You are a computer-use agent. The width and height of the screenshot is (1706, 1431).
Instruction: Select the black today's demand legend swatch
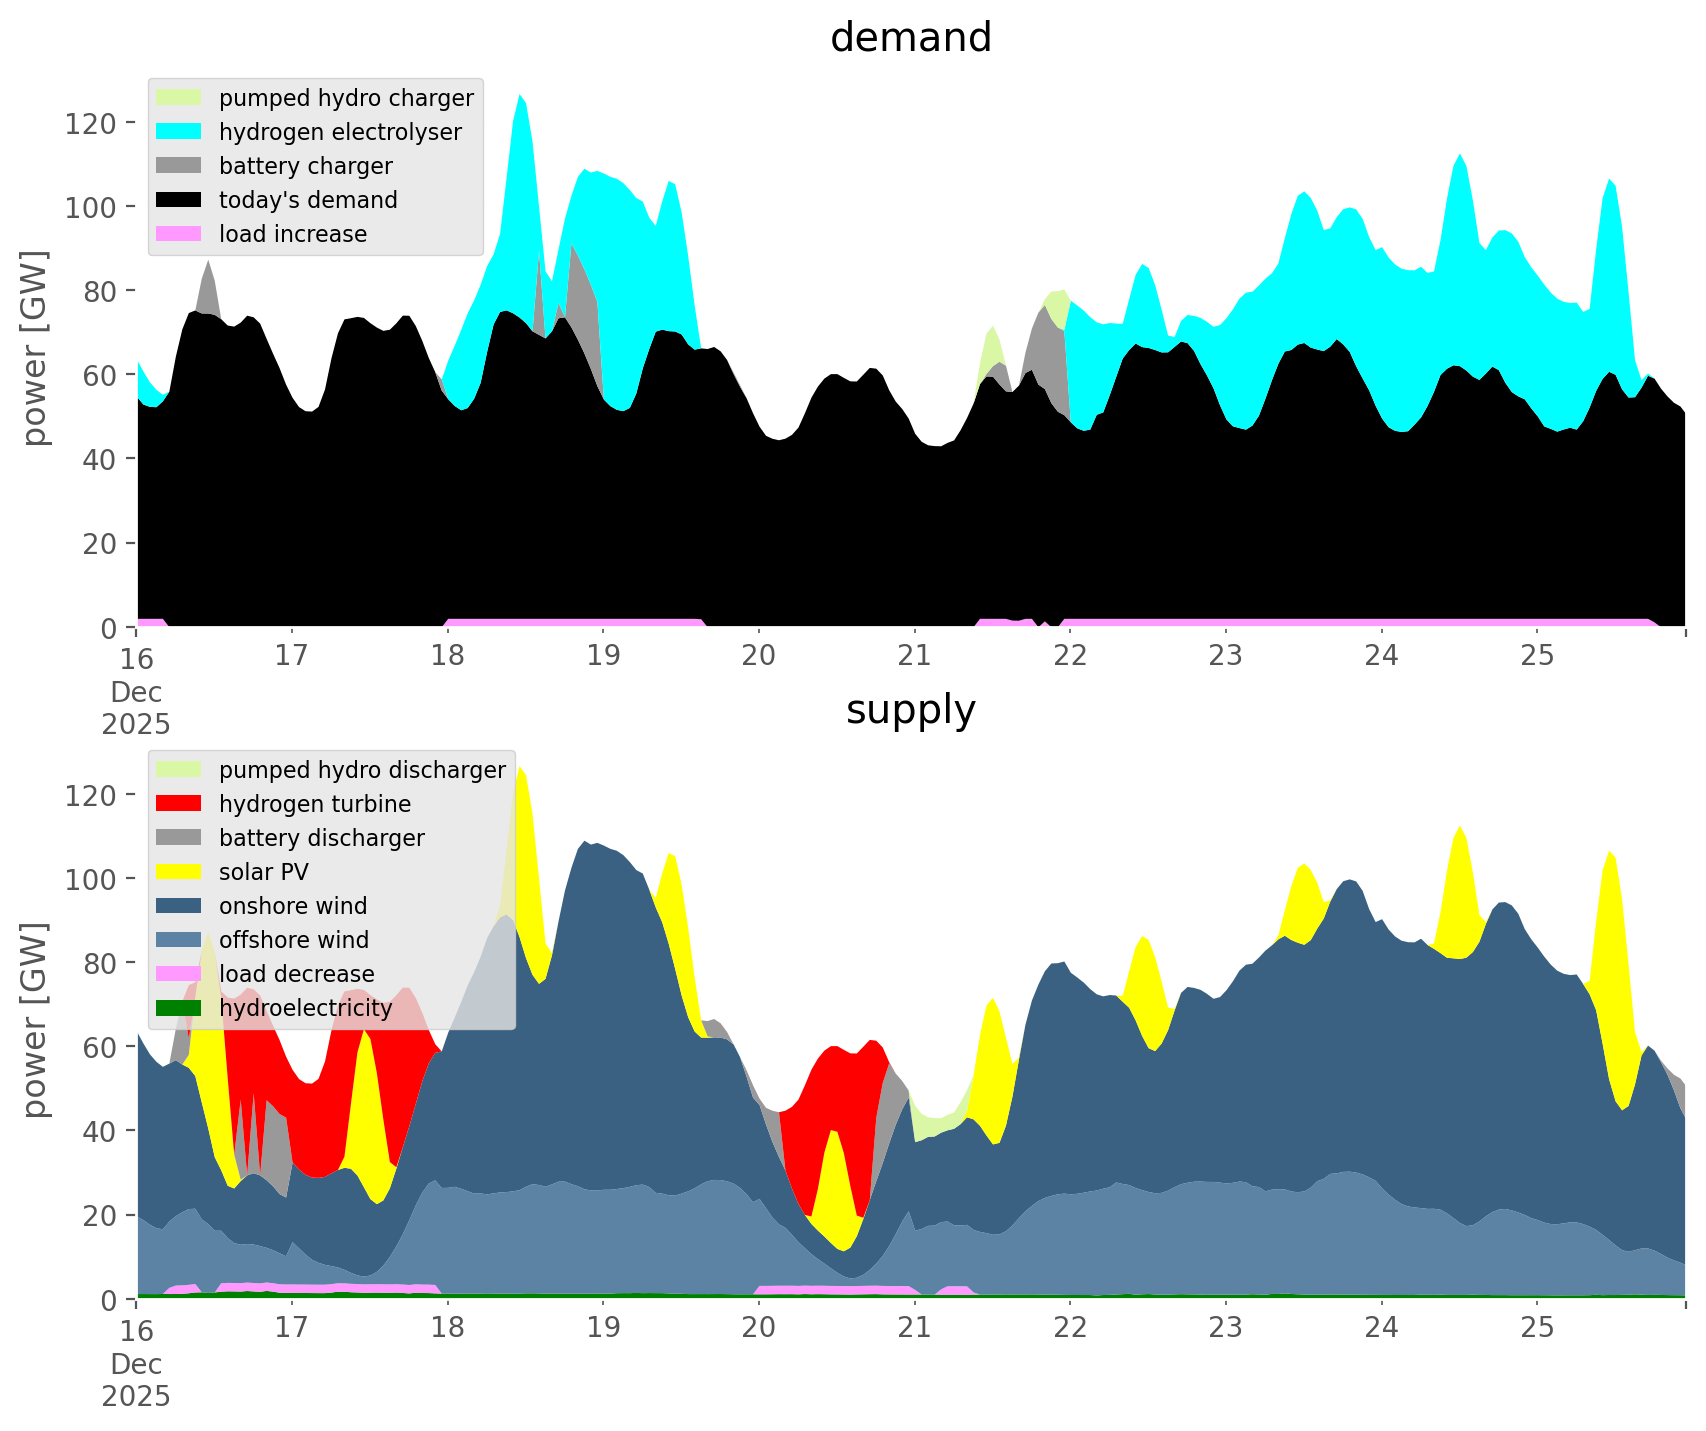pos(179,200)
